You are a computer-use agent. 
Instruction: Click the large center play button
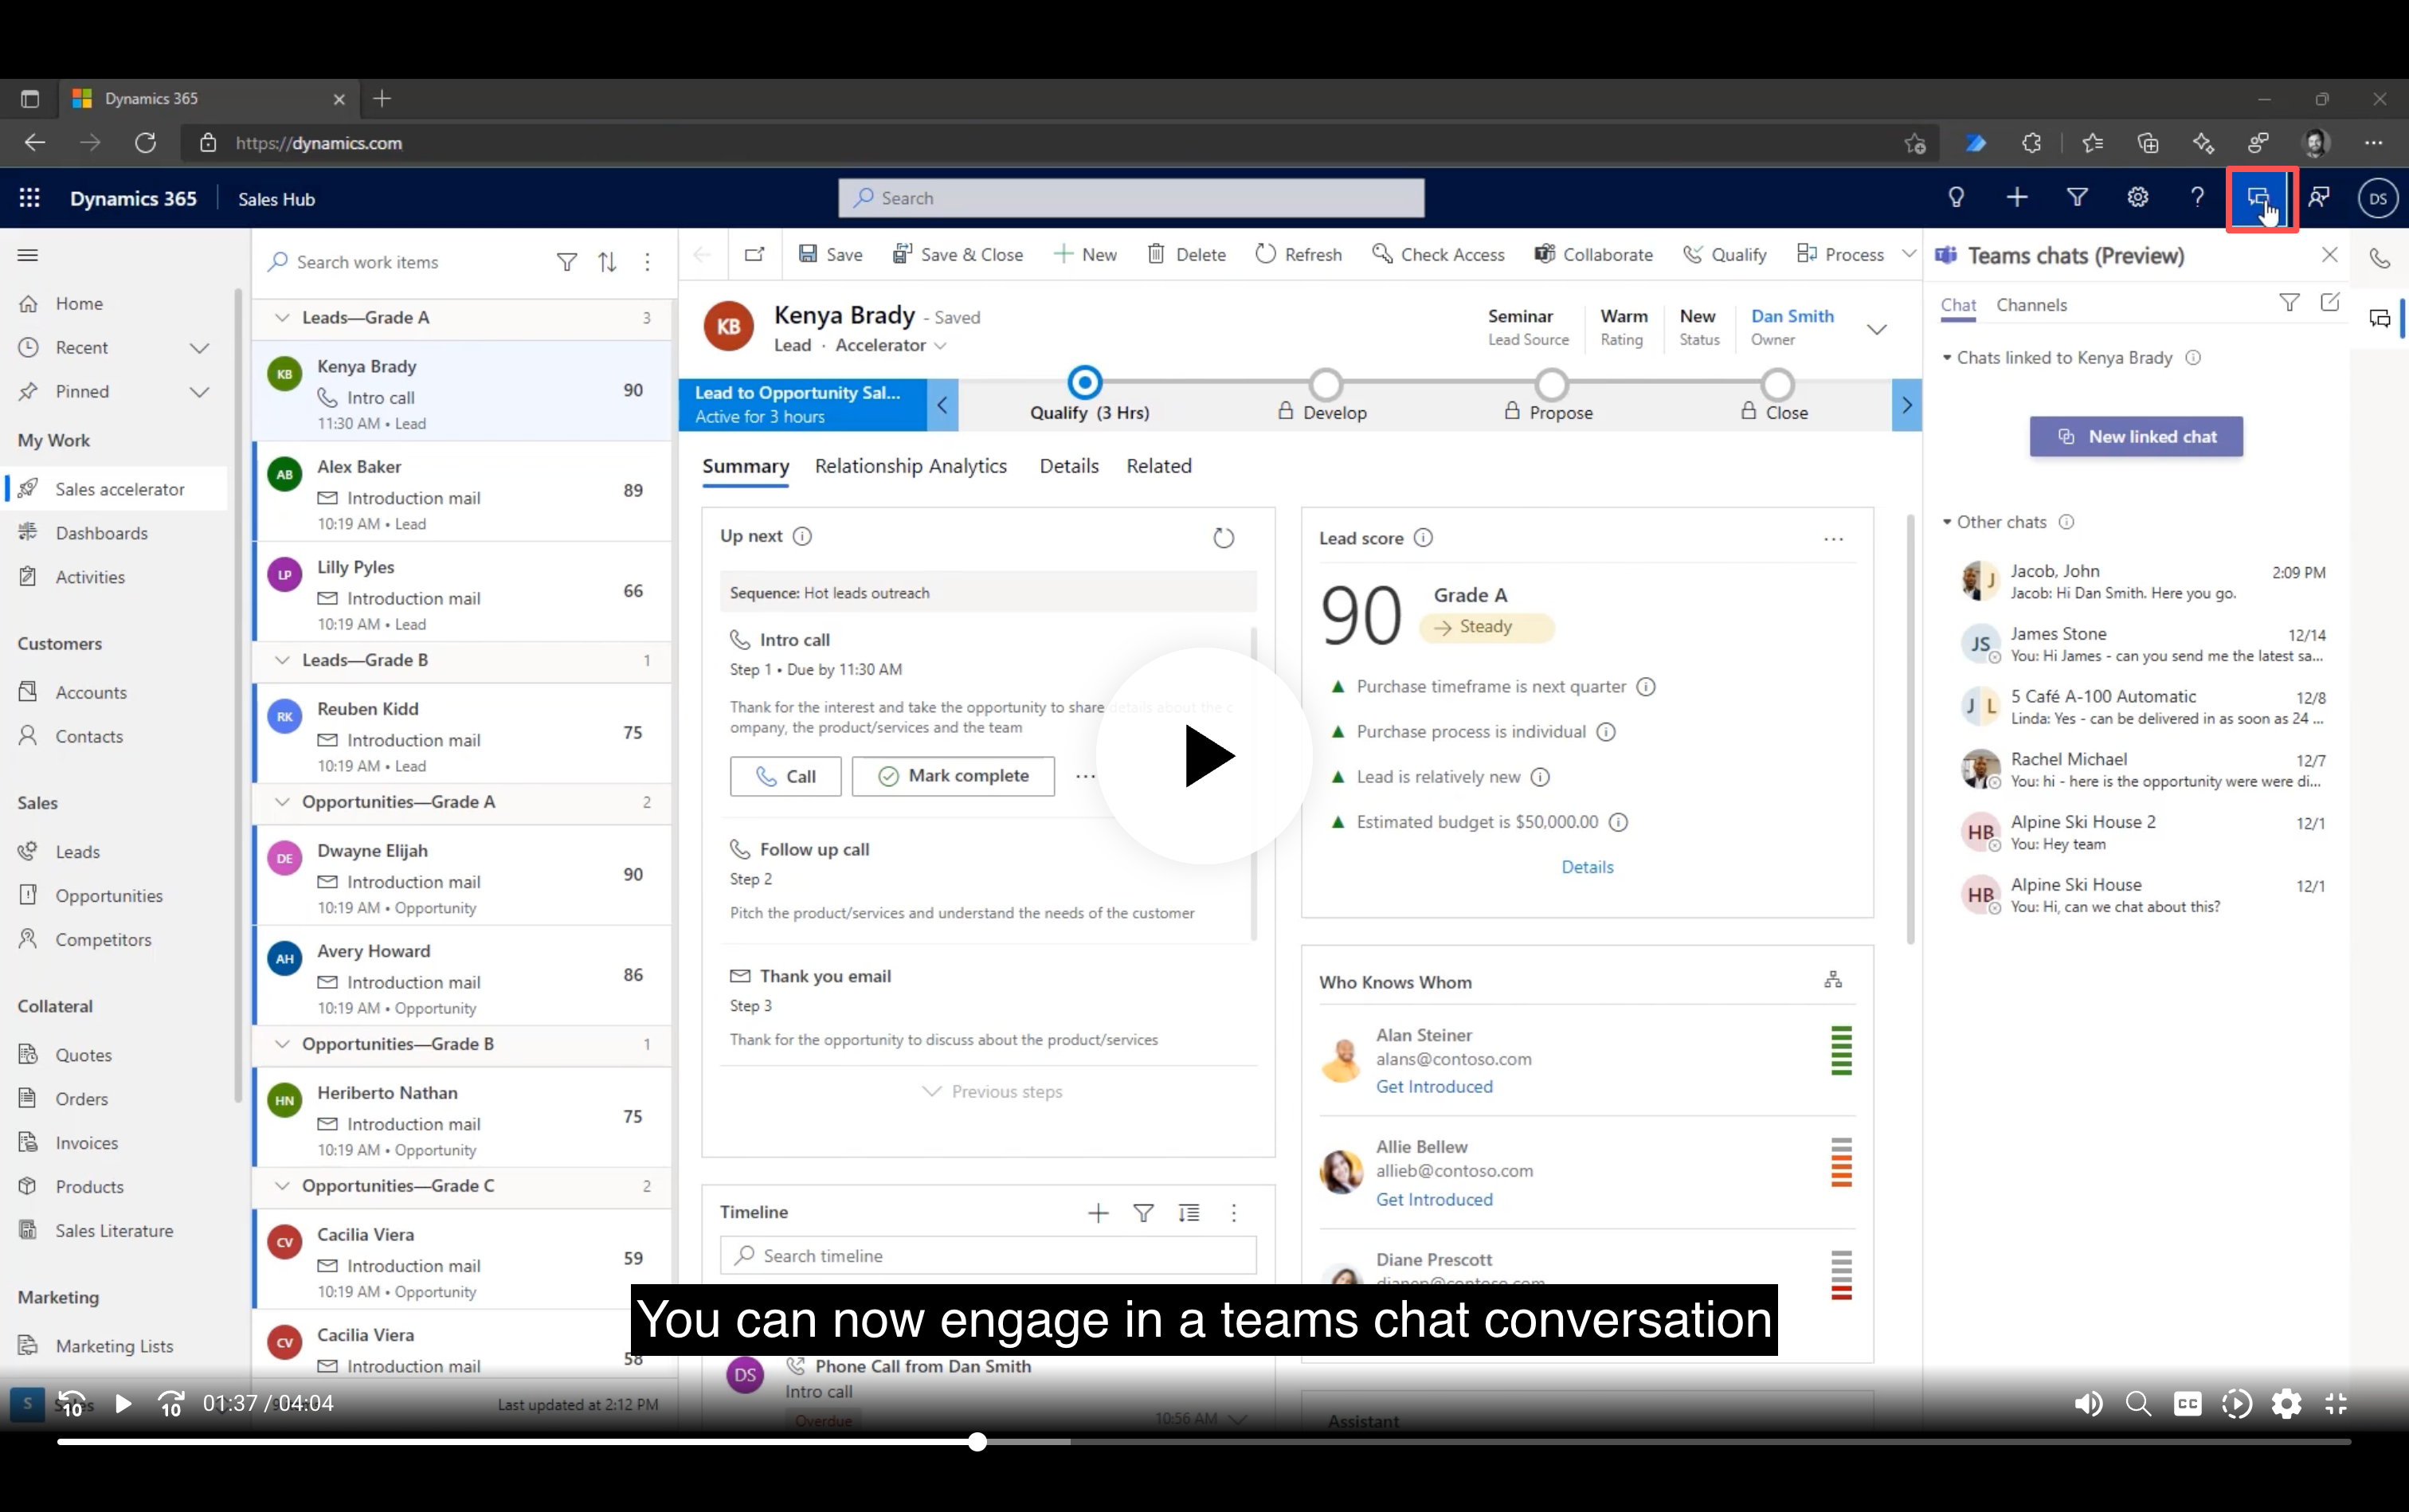(x=1204, y=756)
